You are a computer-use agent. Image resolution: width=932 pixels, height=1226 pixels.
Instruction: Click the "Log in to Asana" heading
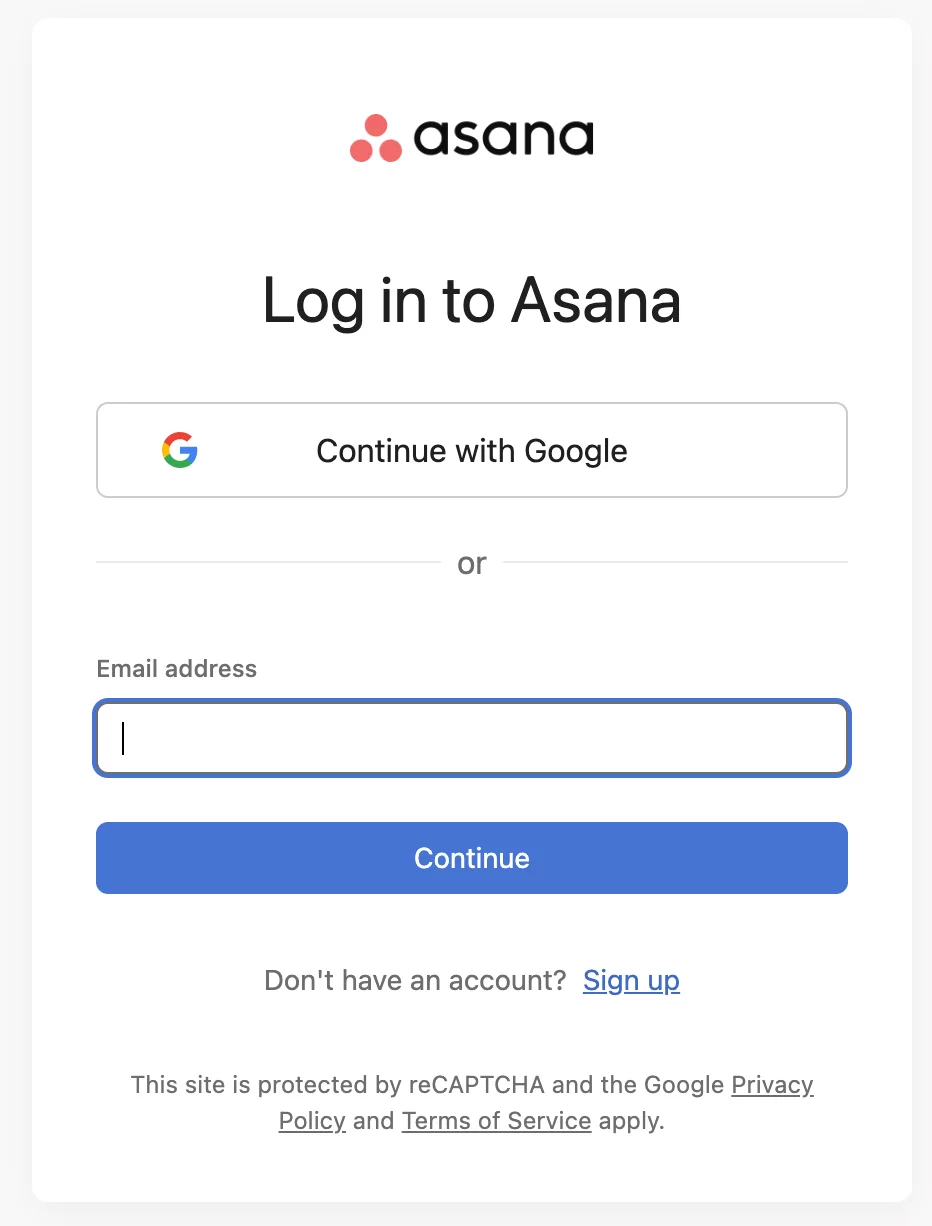[x=472, y=300]
